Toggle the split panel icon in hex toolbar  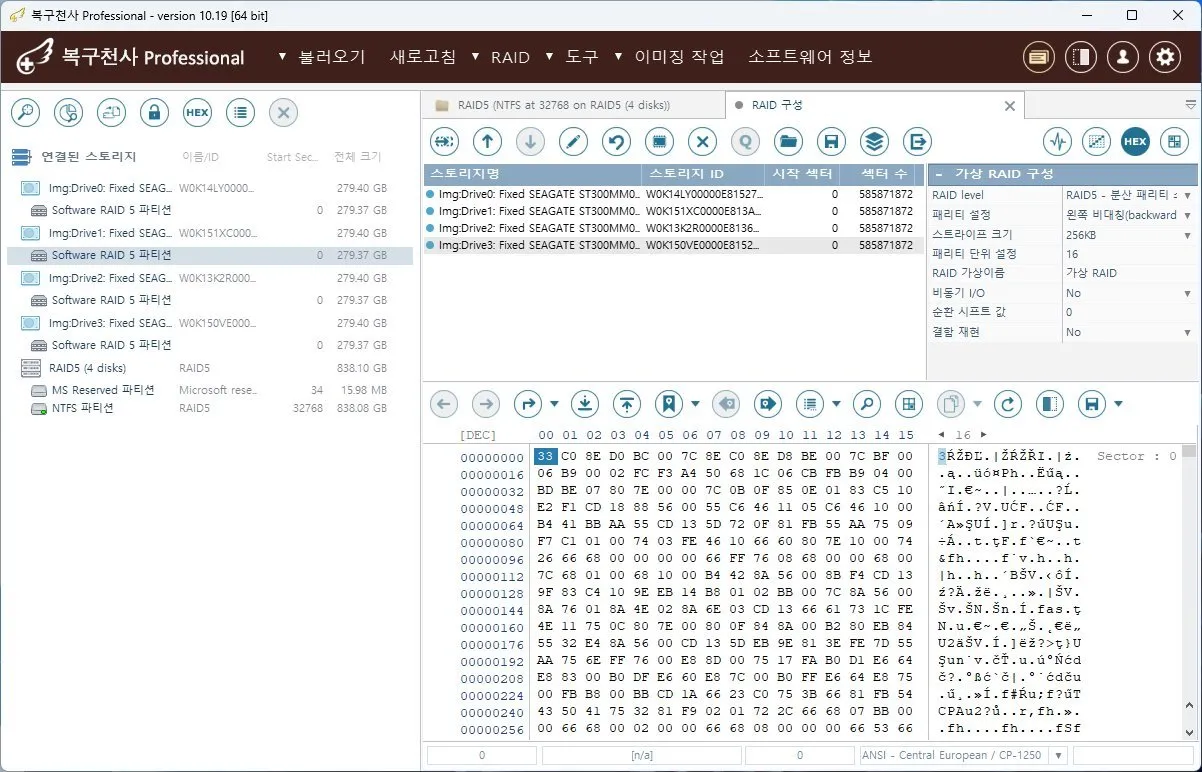tap(1050, 404)
